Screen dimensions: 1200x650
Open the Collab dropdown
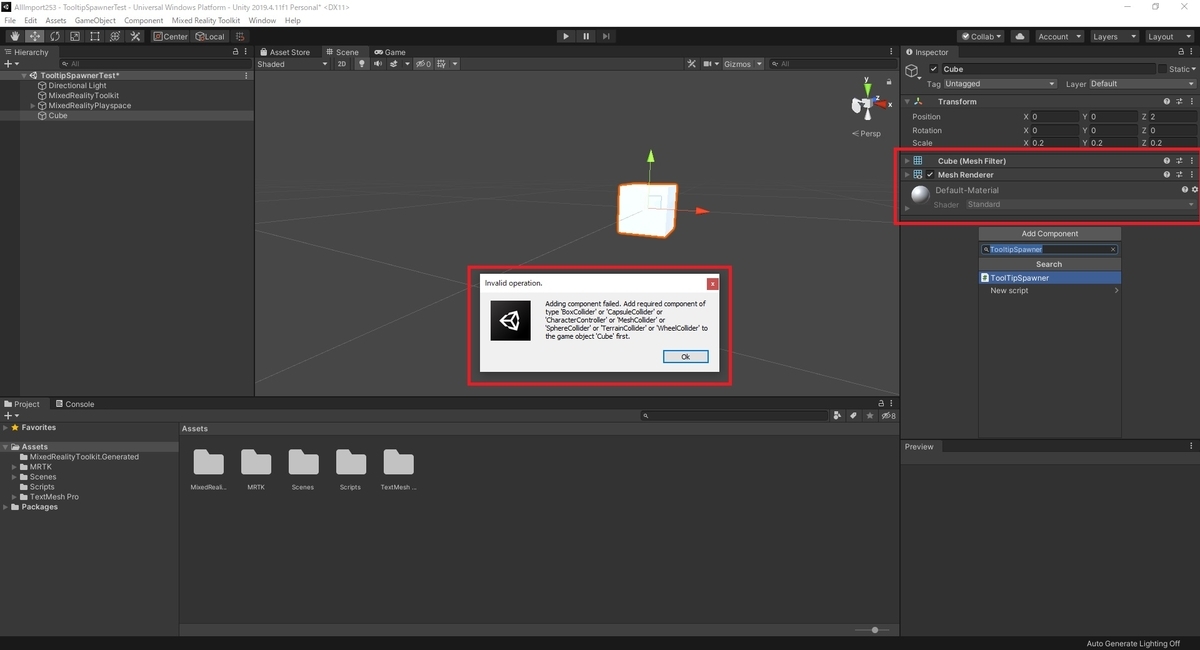point(982,36)
